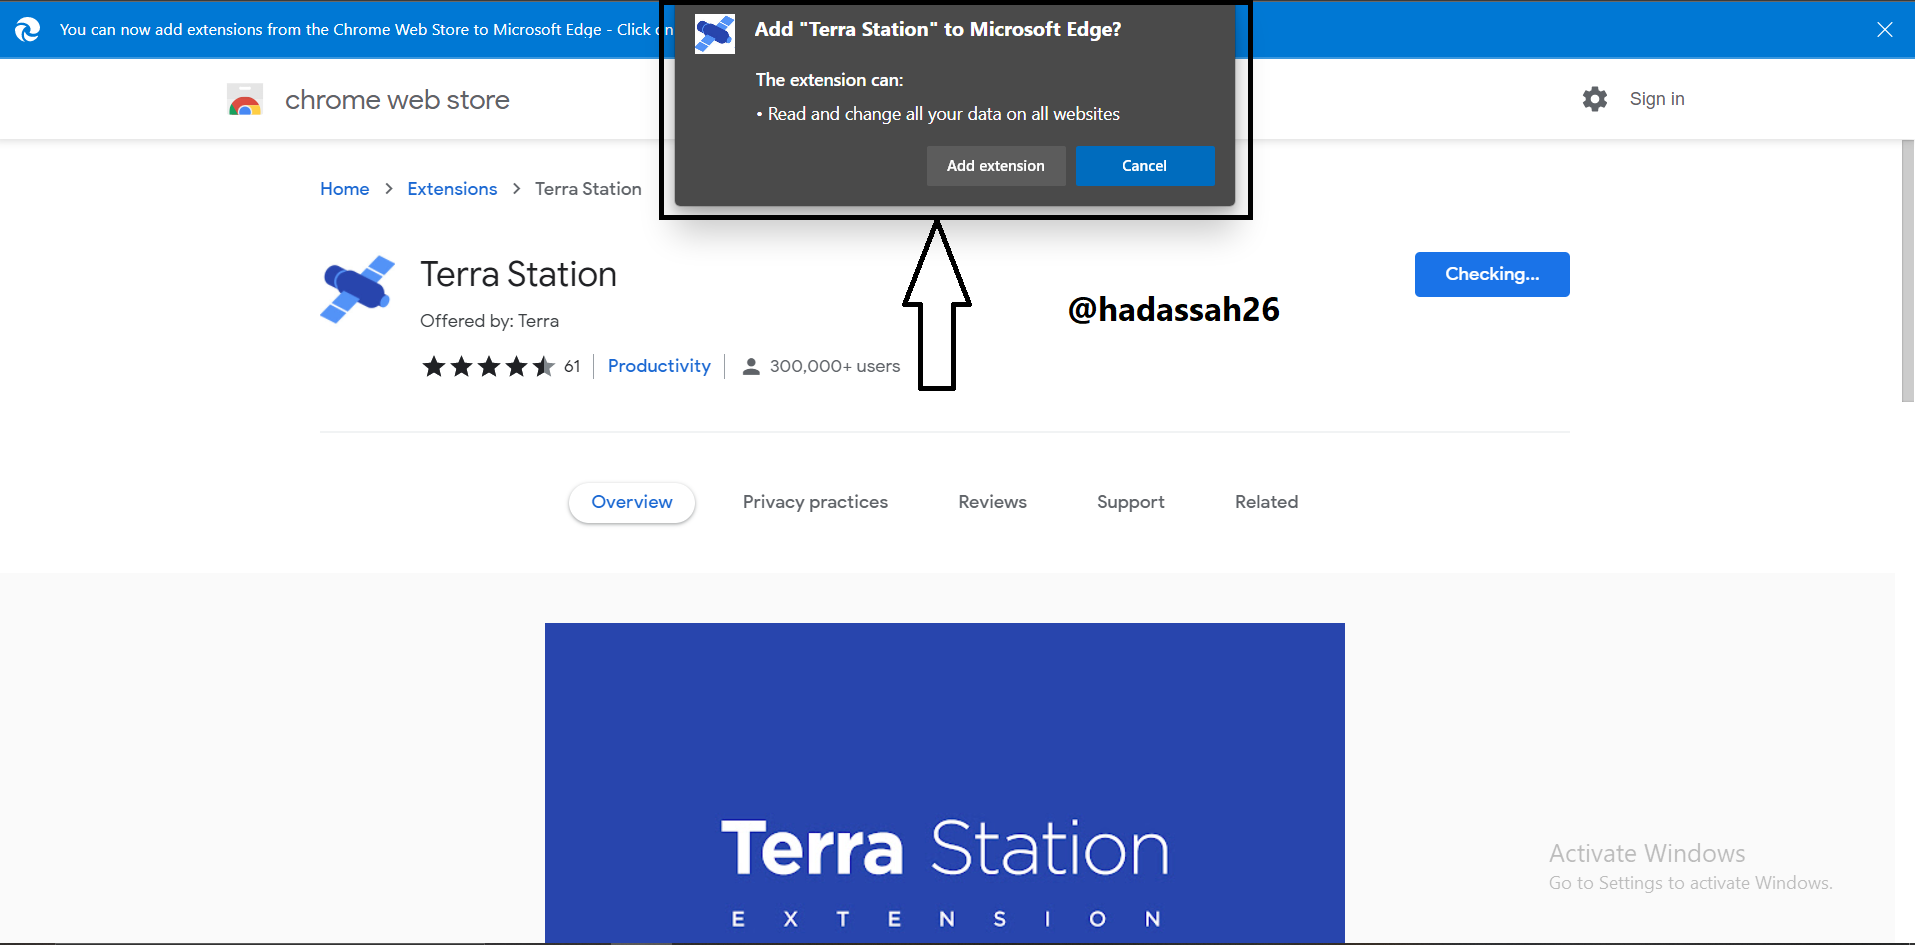Click the '300,000+ users' count text
The height and width of the screenshot is (945, 1915).
(835, 366)
